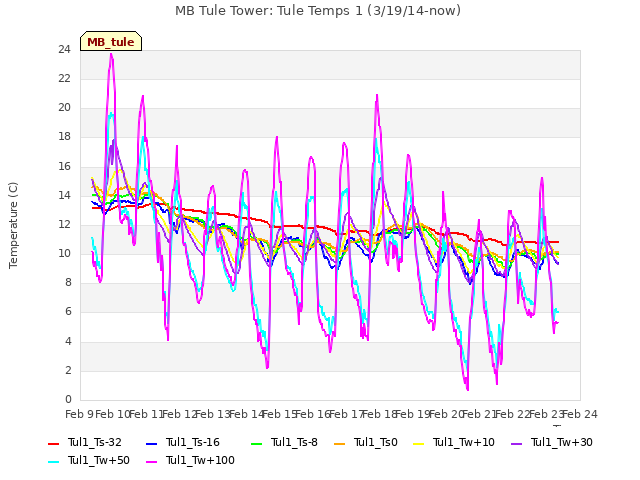Click the orange Tul1_Ts0 legend swatch
640x480 pixels.
click(339, 443)
